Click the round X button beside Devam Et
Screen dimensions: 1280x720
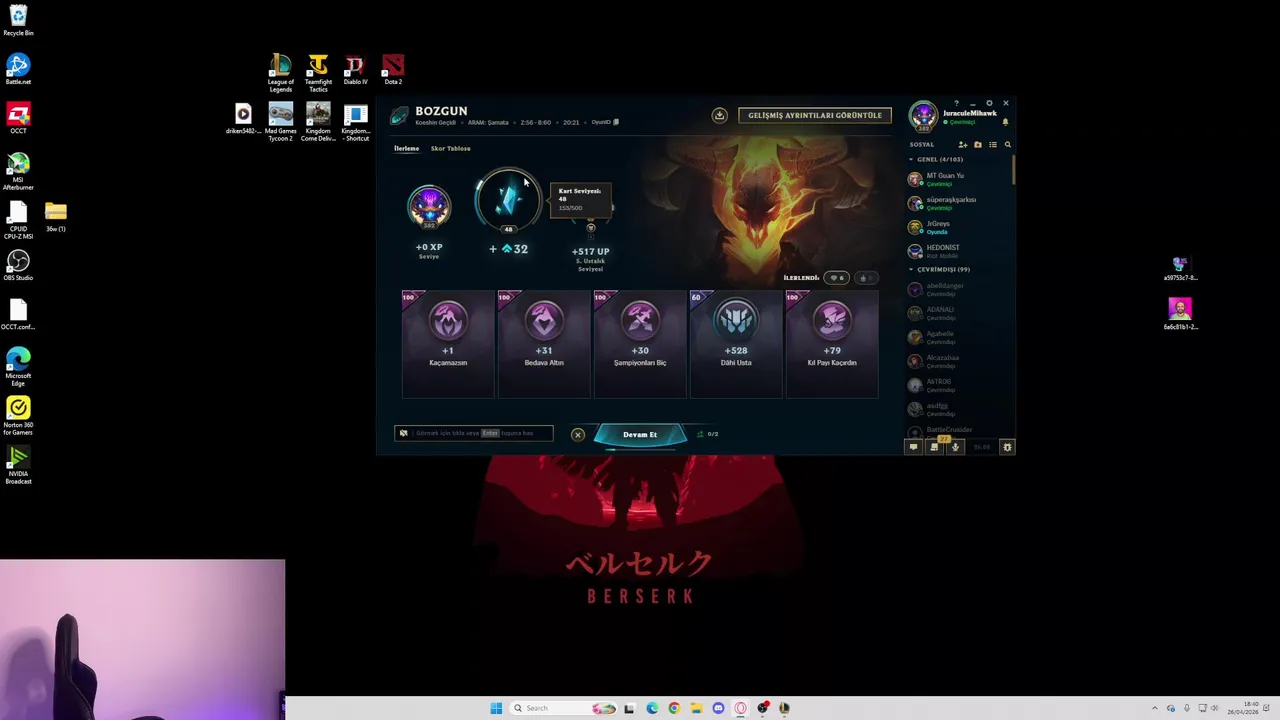[x=577, y=434]
